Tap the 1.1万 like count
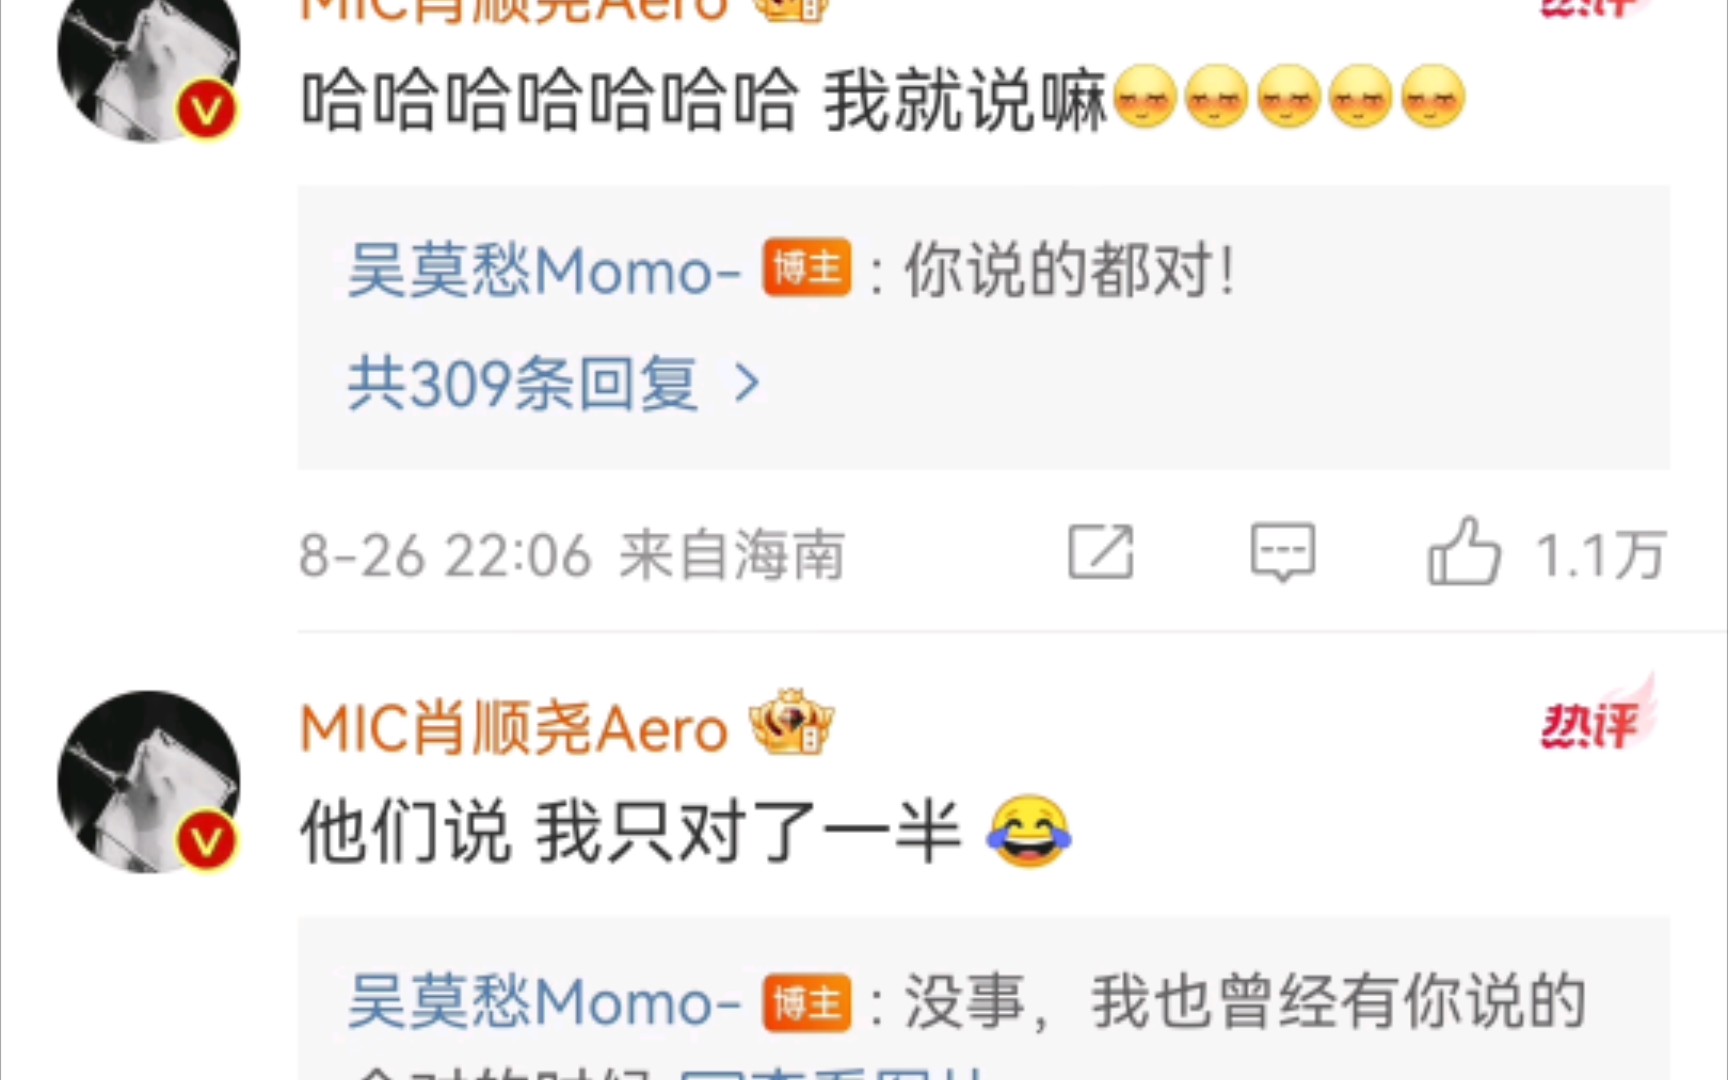 (x=1600, y=555)
